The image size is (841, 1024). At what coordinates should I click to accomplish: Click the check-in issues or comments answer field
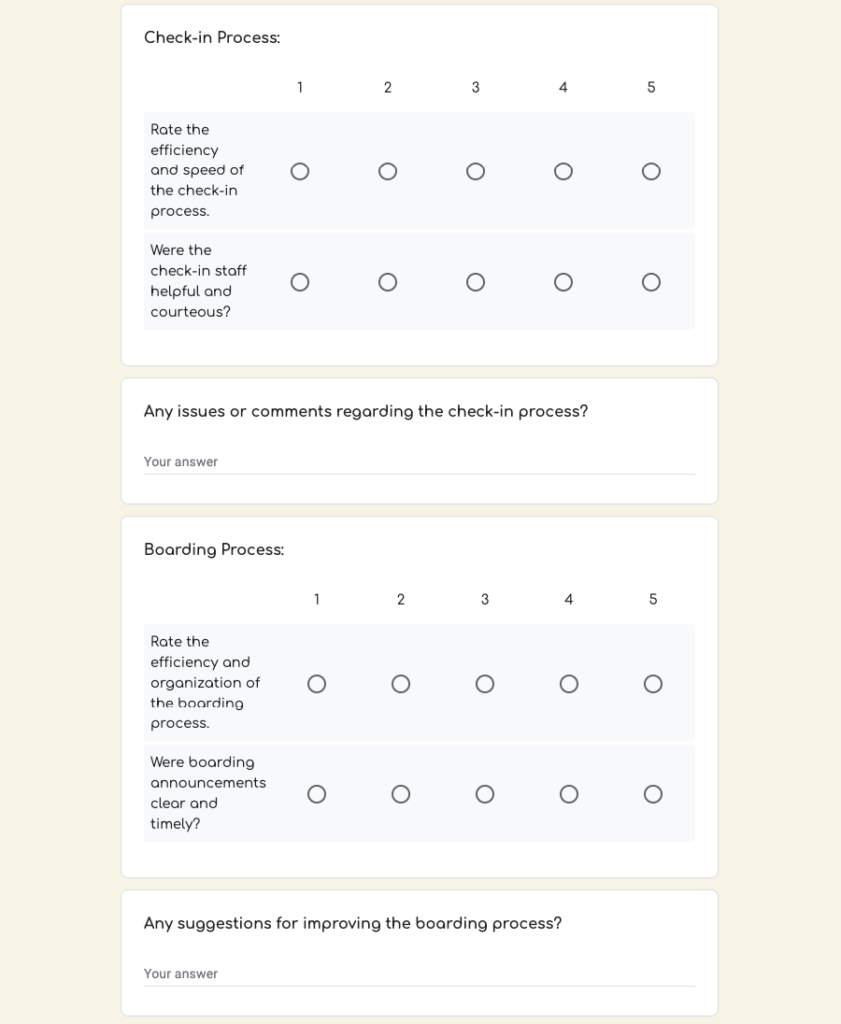[x=419, y=462]
